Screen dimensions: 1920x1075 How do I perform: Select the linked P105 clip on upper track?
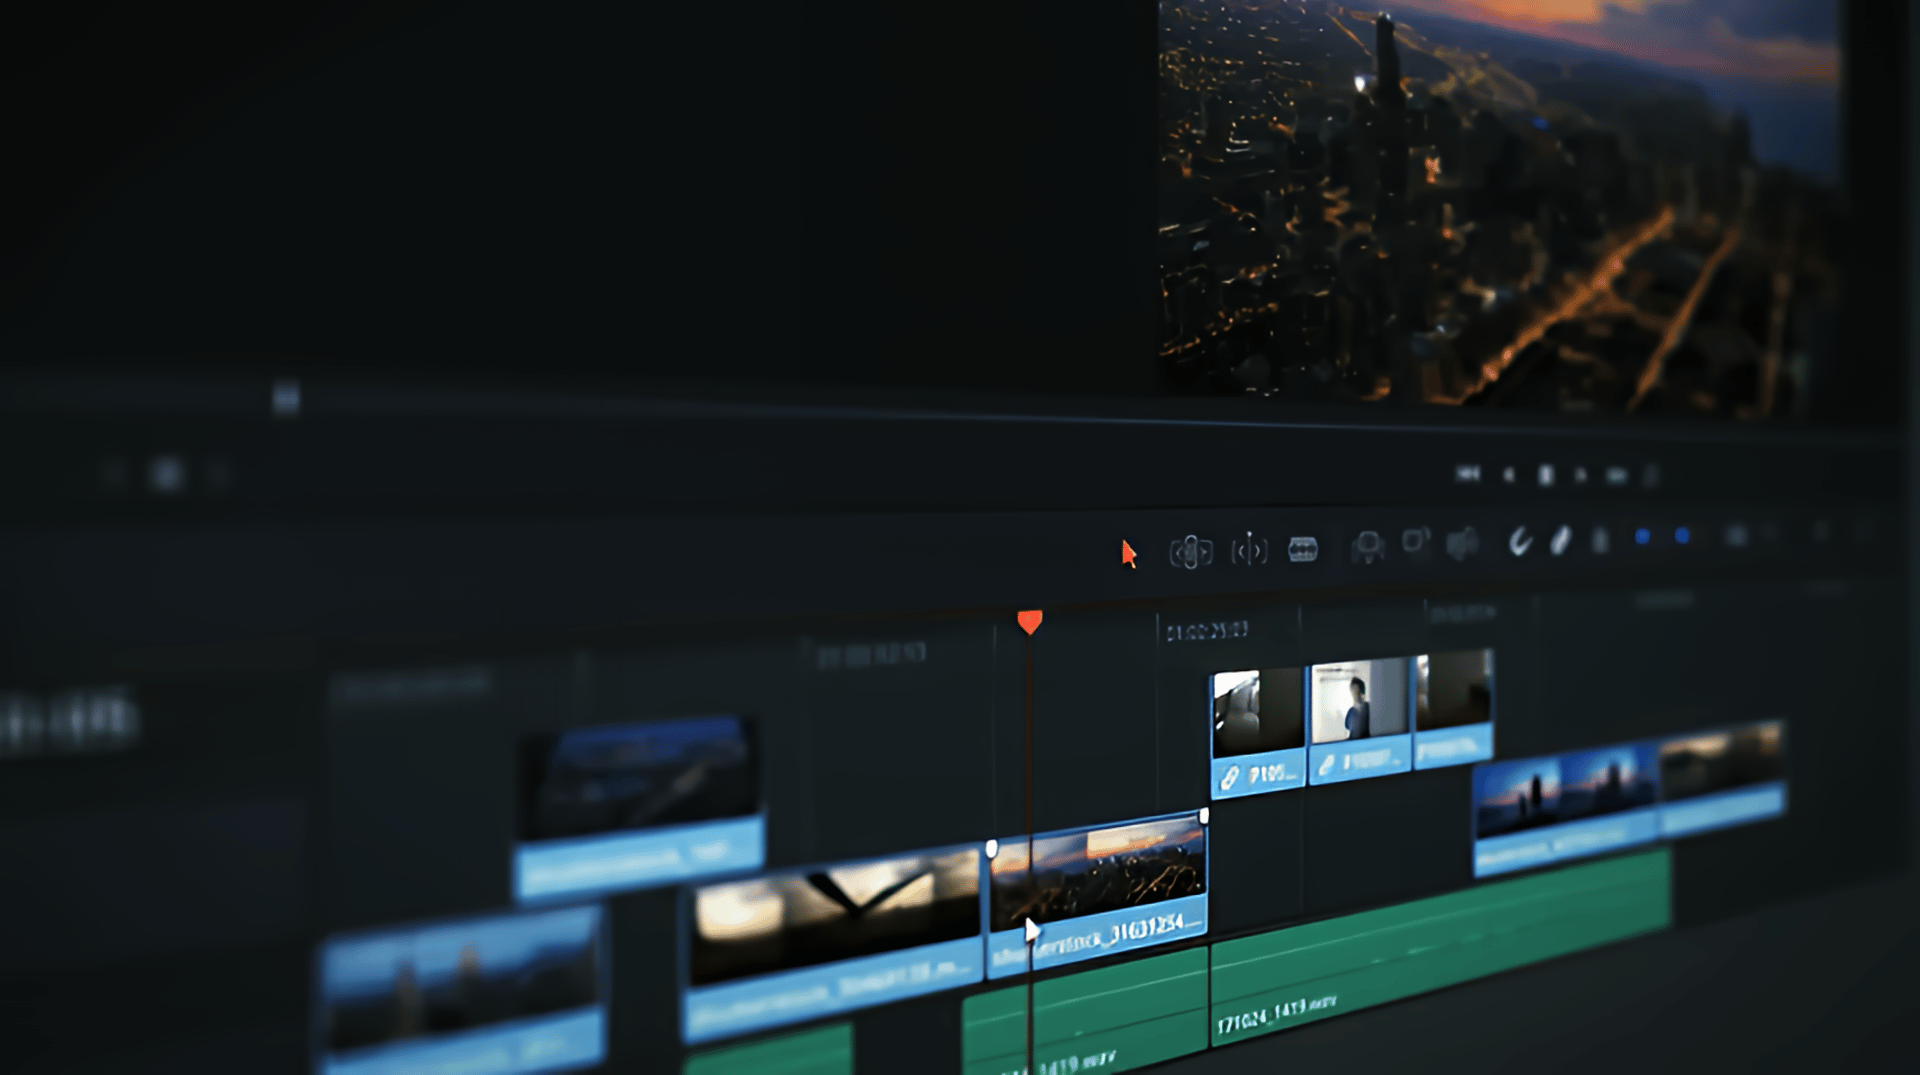point(1258,731)
